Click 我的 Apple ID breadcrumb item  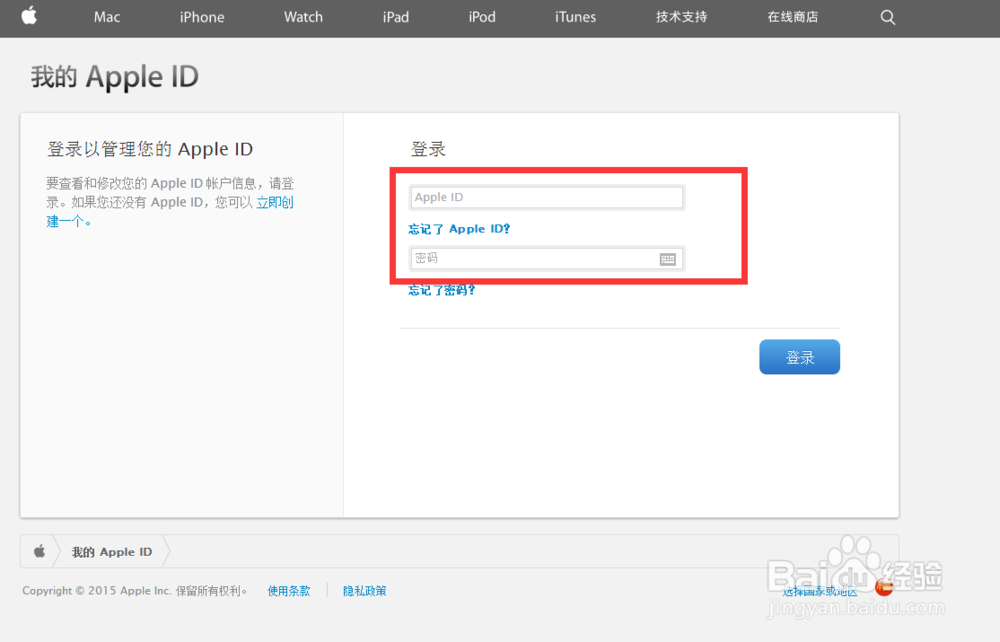[112, 551]
